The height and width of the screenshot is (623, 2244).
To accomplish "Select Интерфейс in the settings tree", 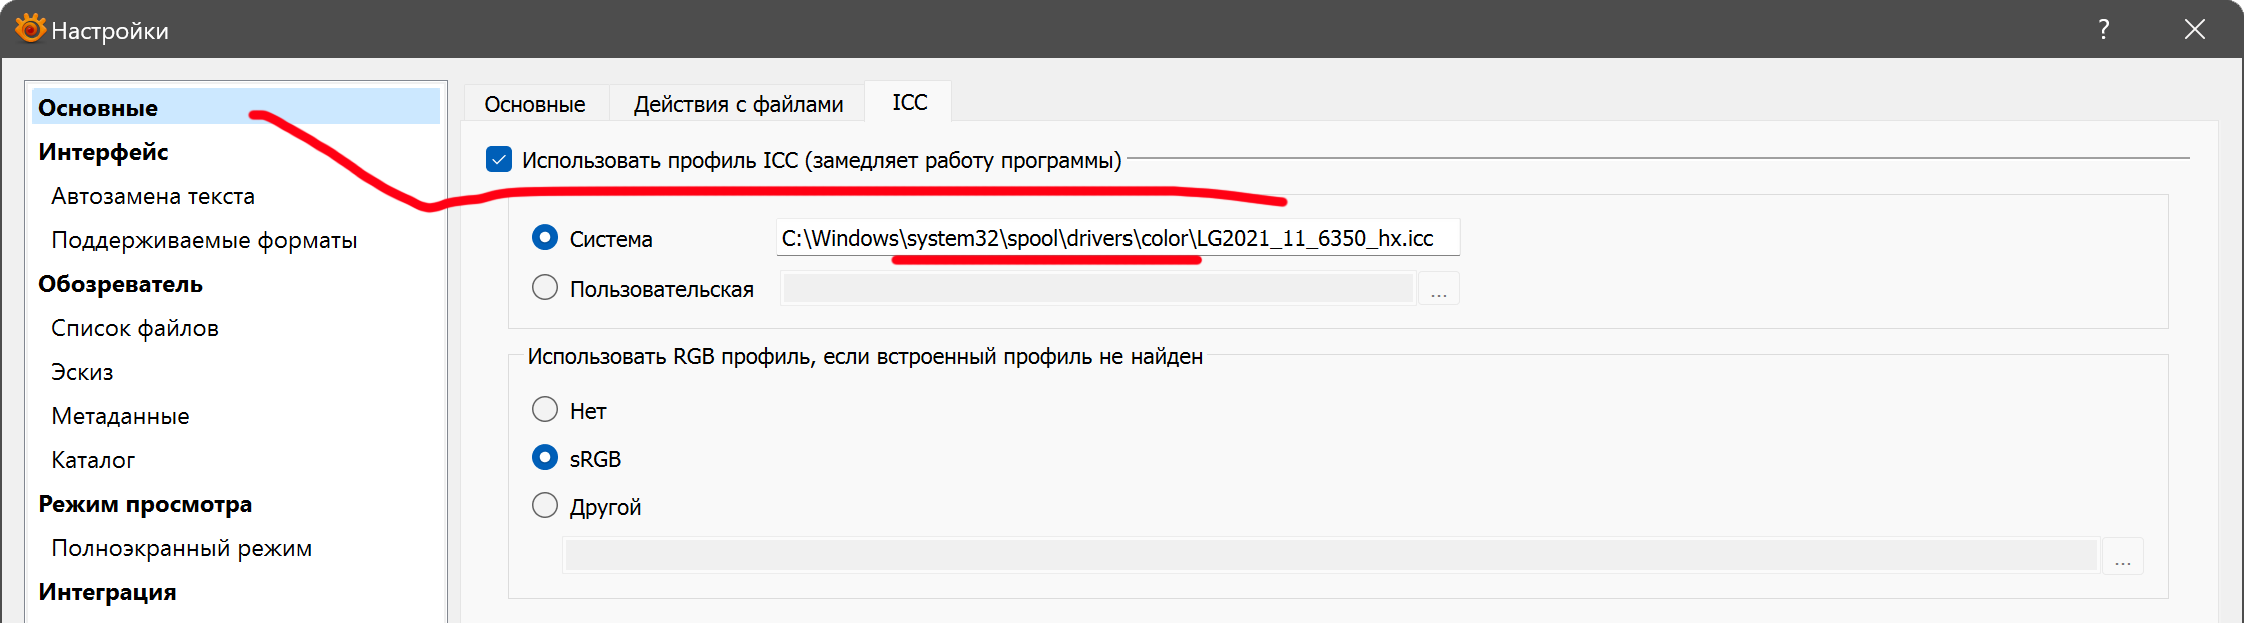I will (x=103, y=152).
